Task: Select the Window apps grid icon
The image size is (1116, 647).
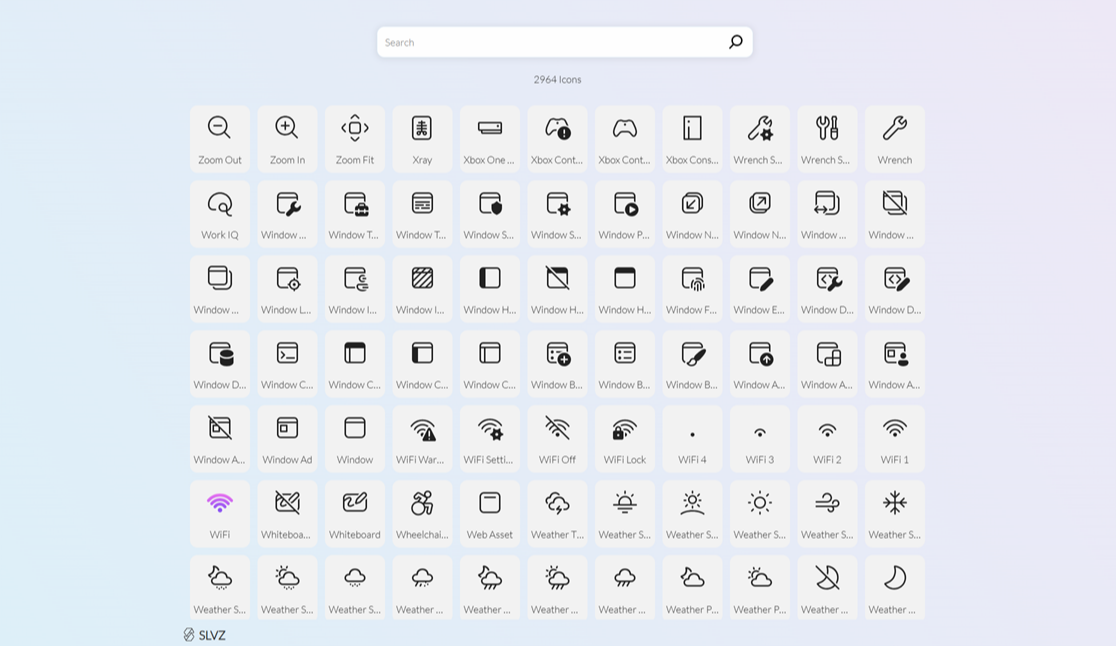Action: coord(827,364)
